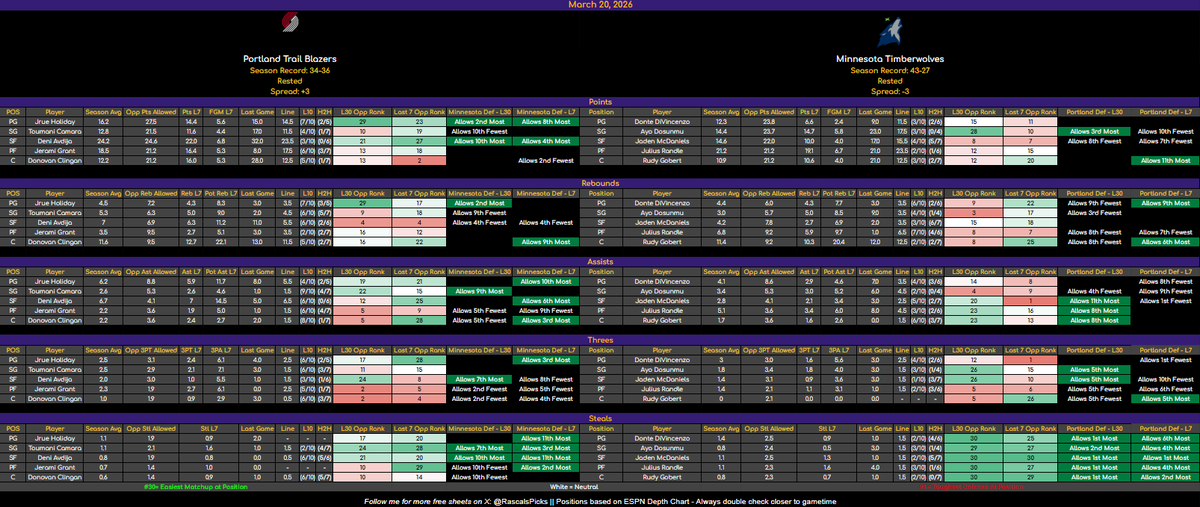Click Donovan Clingan in the Rebounds table

coord(55,242)
